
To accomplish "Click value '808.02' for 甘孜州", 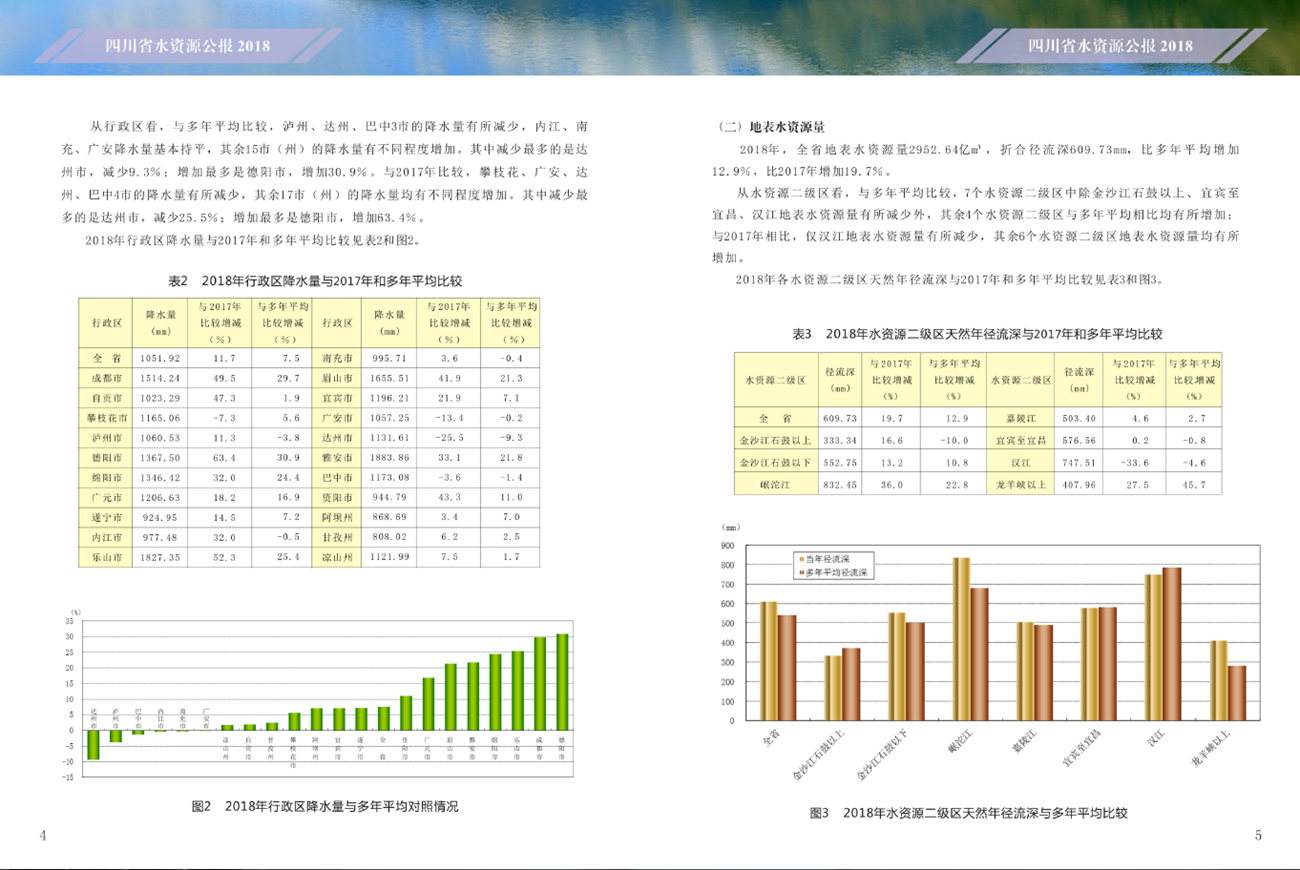I will (x=390, y=537).
